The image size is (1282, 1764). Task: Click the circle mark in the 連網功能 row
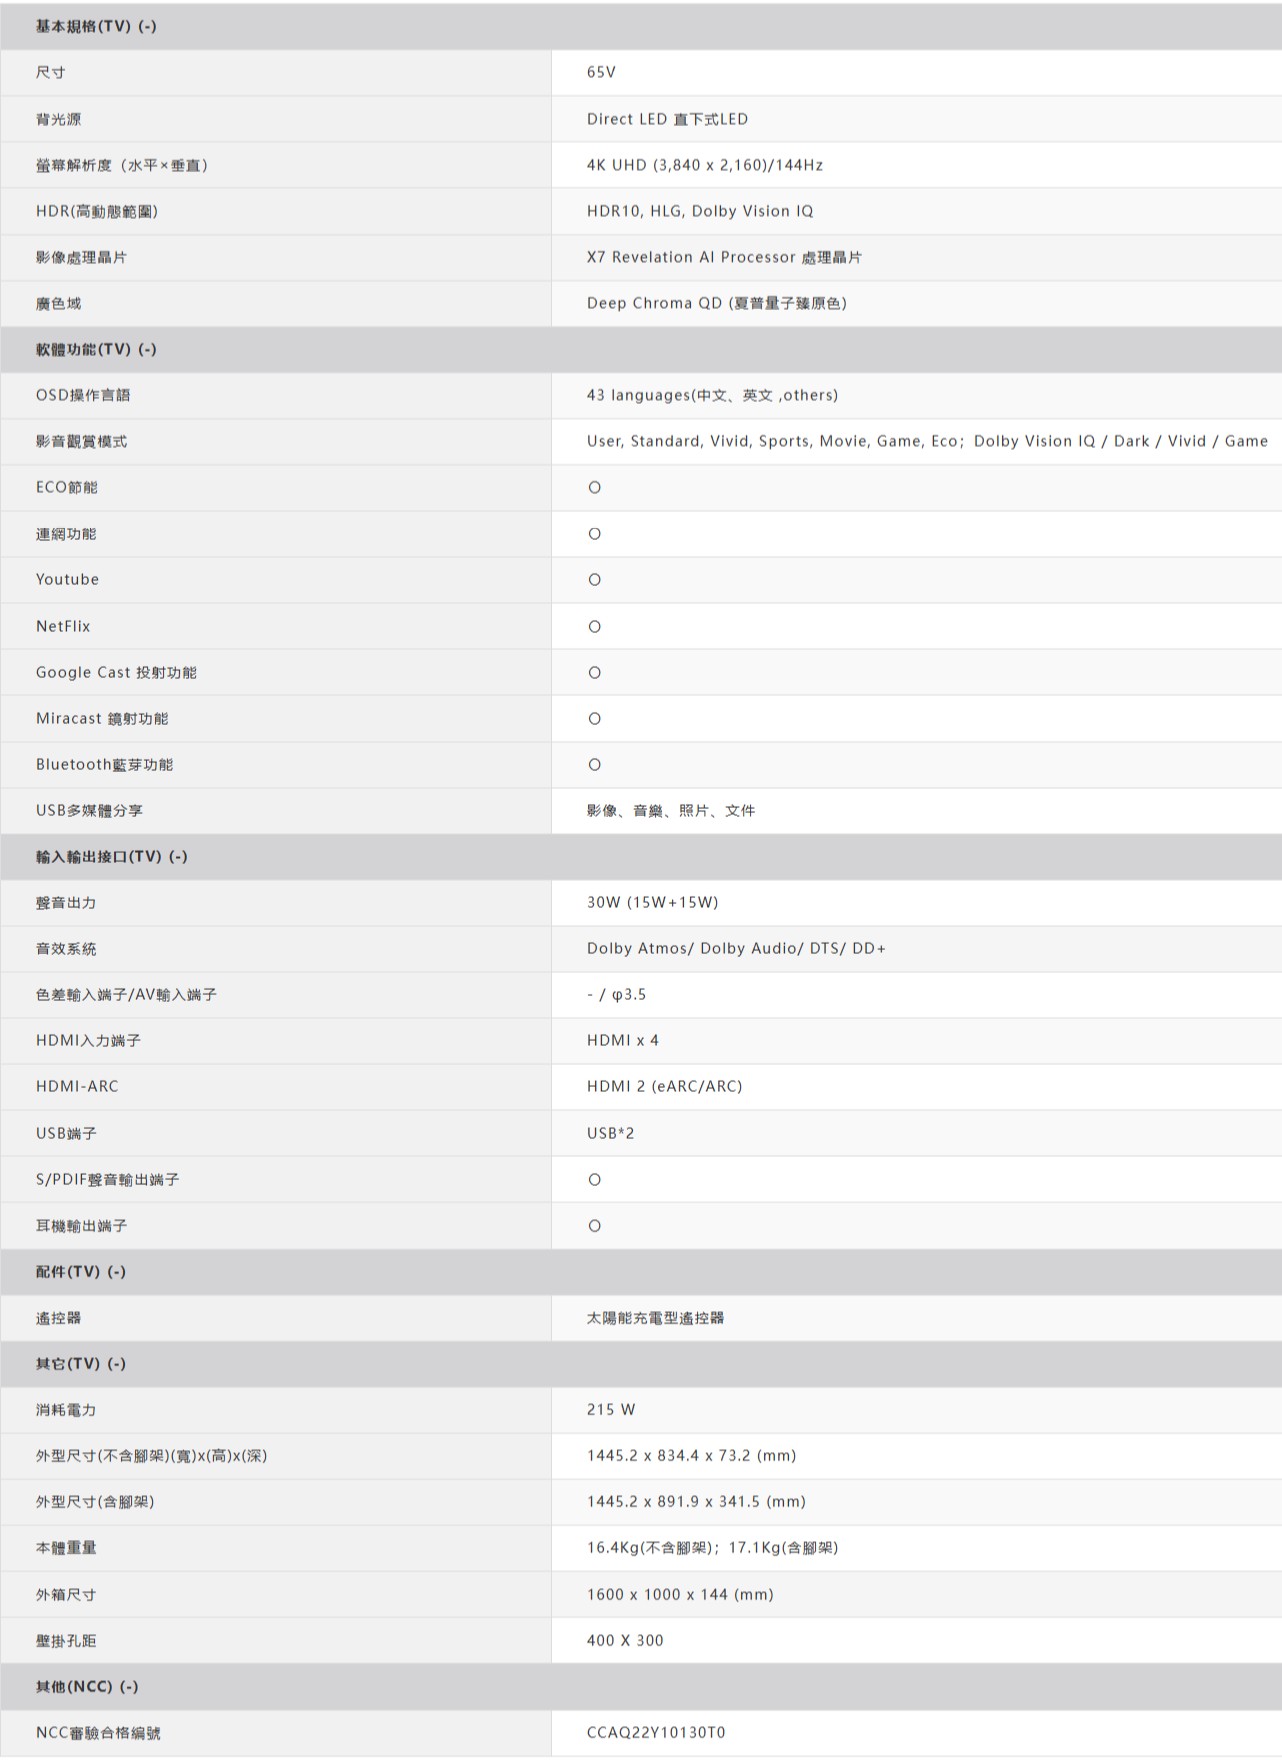coord(594,534)
